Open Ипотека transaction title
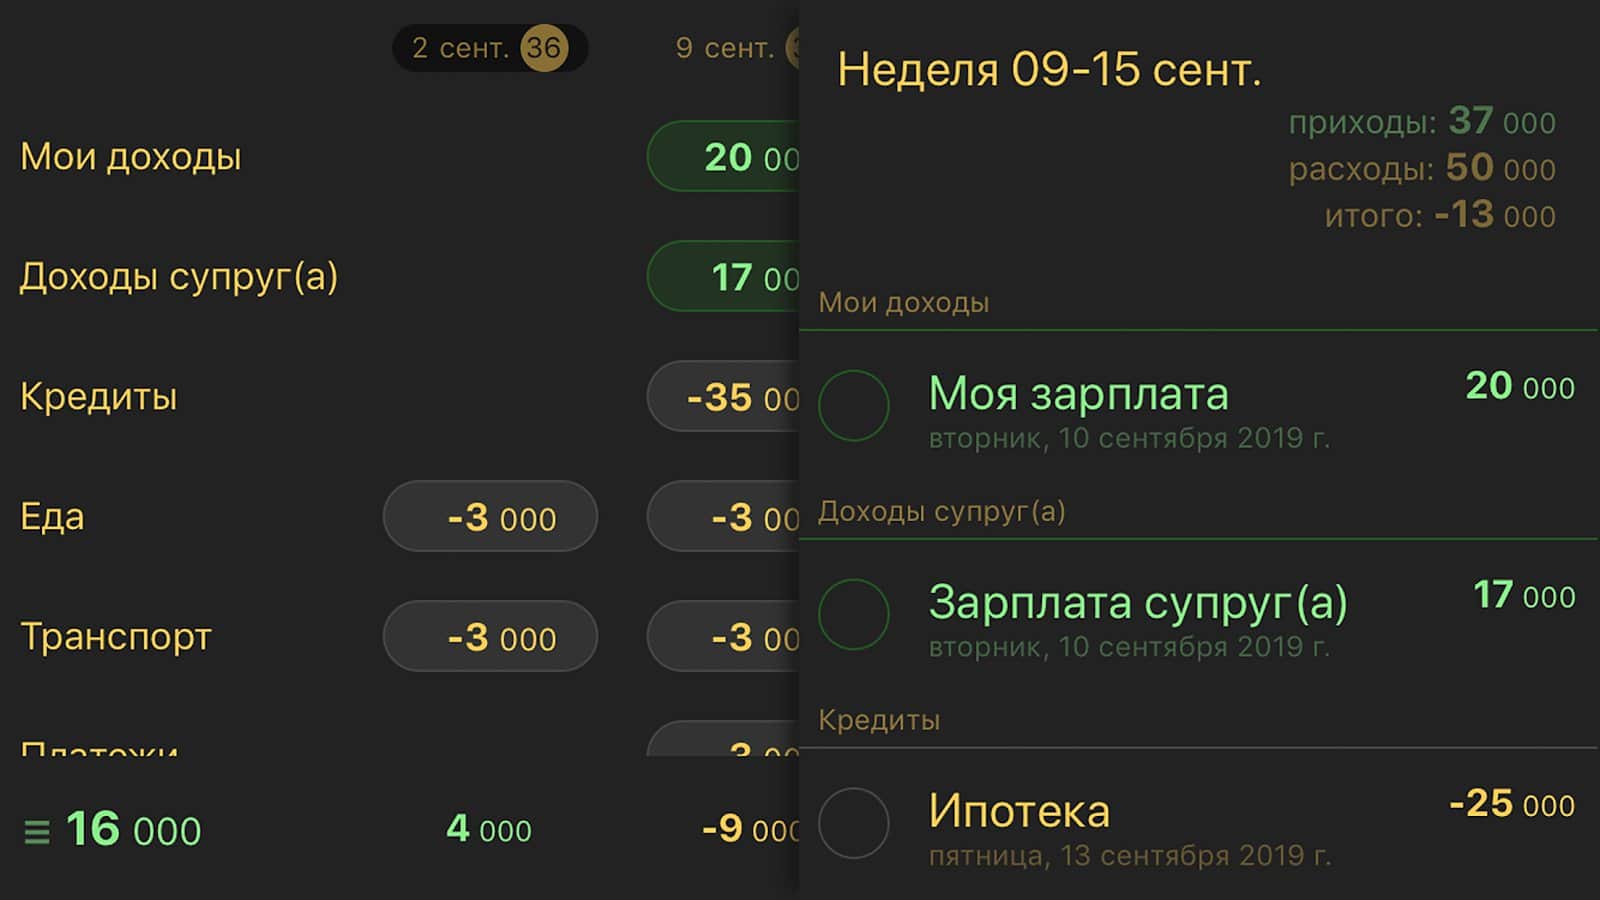The image size is (1600, 900). tap(1019, 810)
